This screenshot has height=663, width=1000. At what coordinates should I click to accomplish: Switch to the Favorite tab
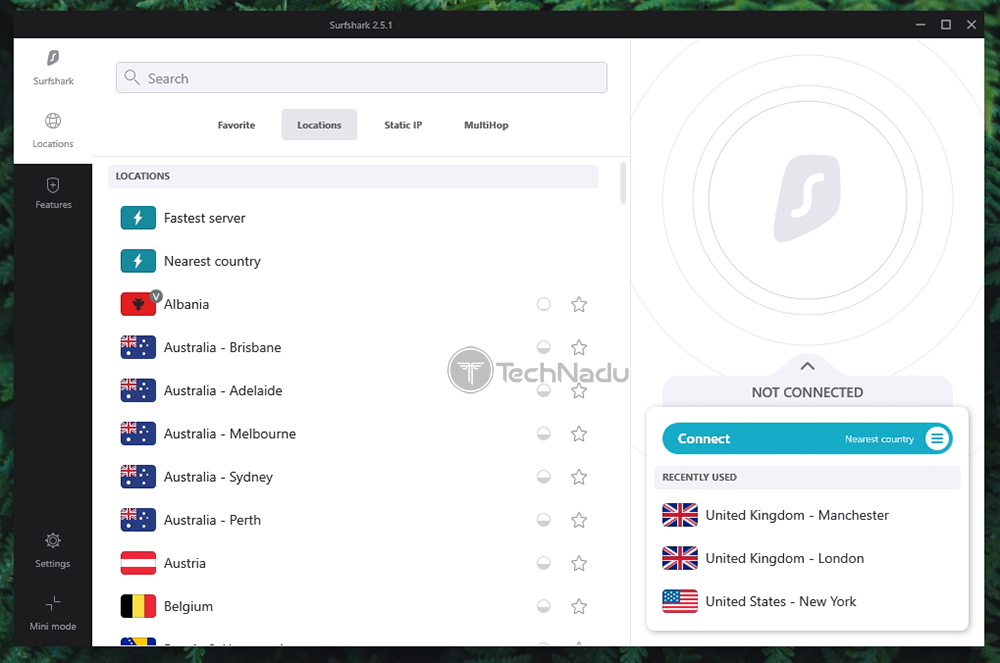tap(236, 125)
